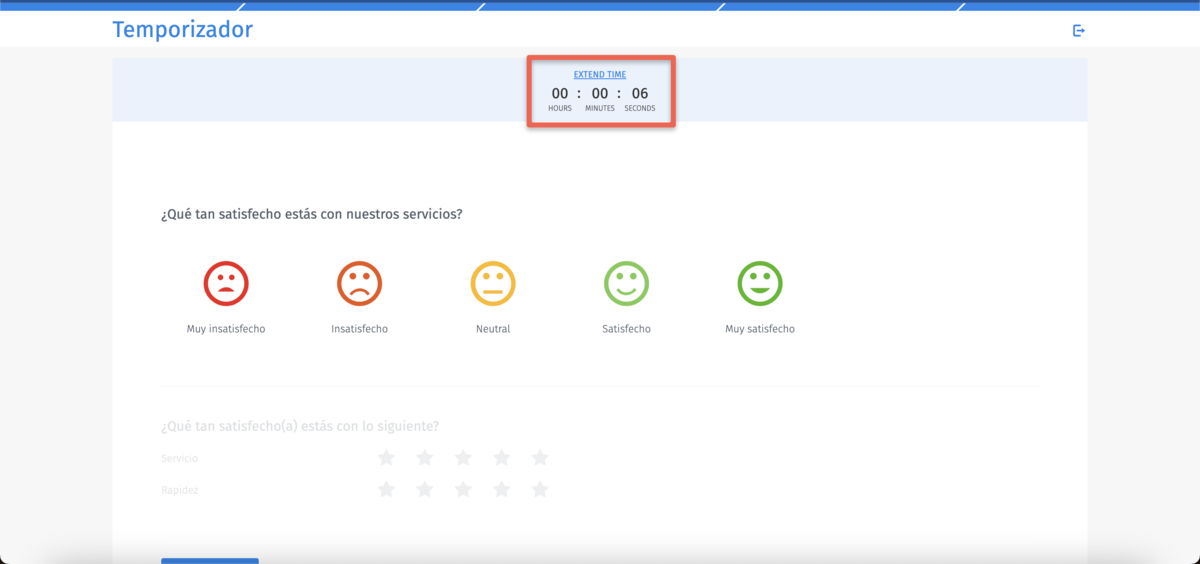Click the timer MINUTES value
Screen dimensions: 1200x564
600,94
